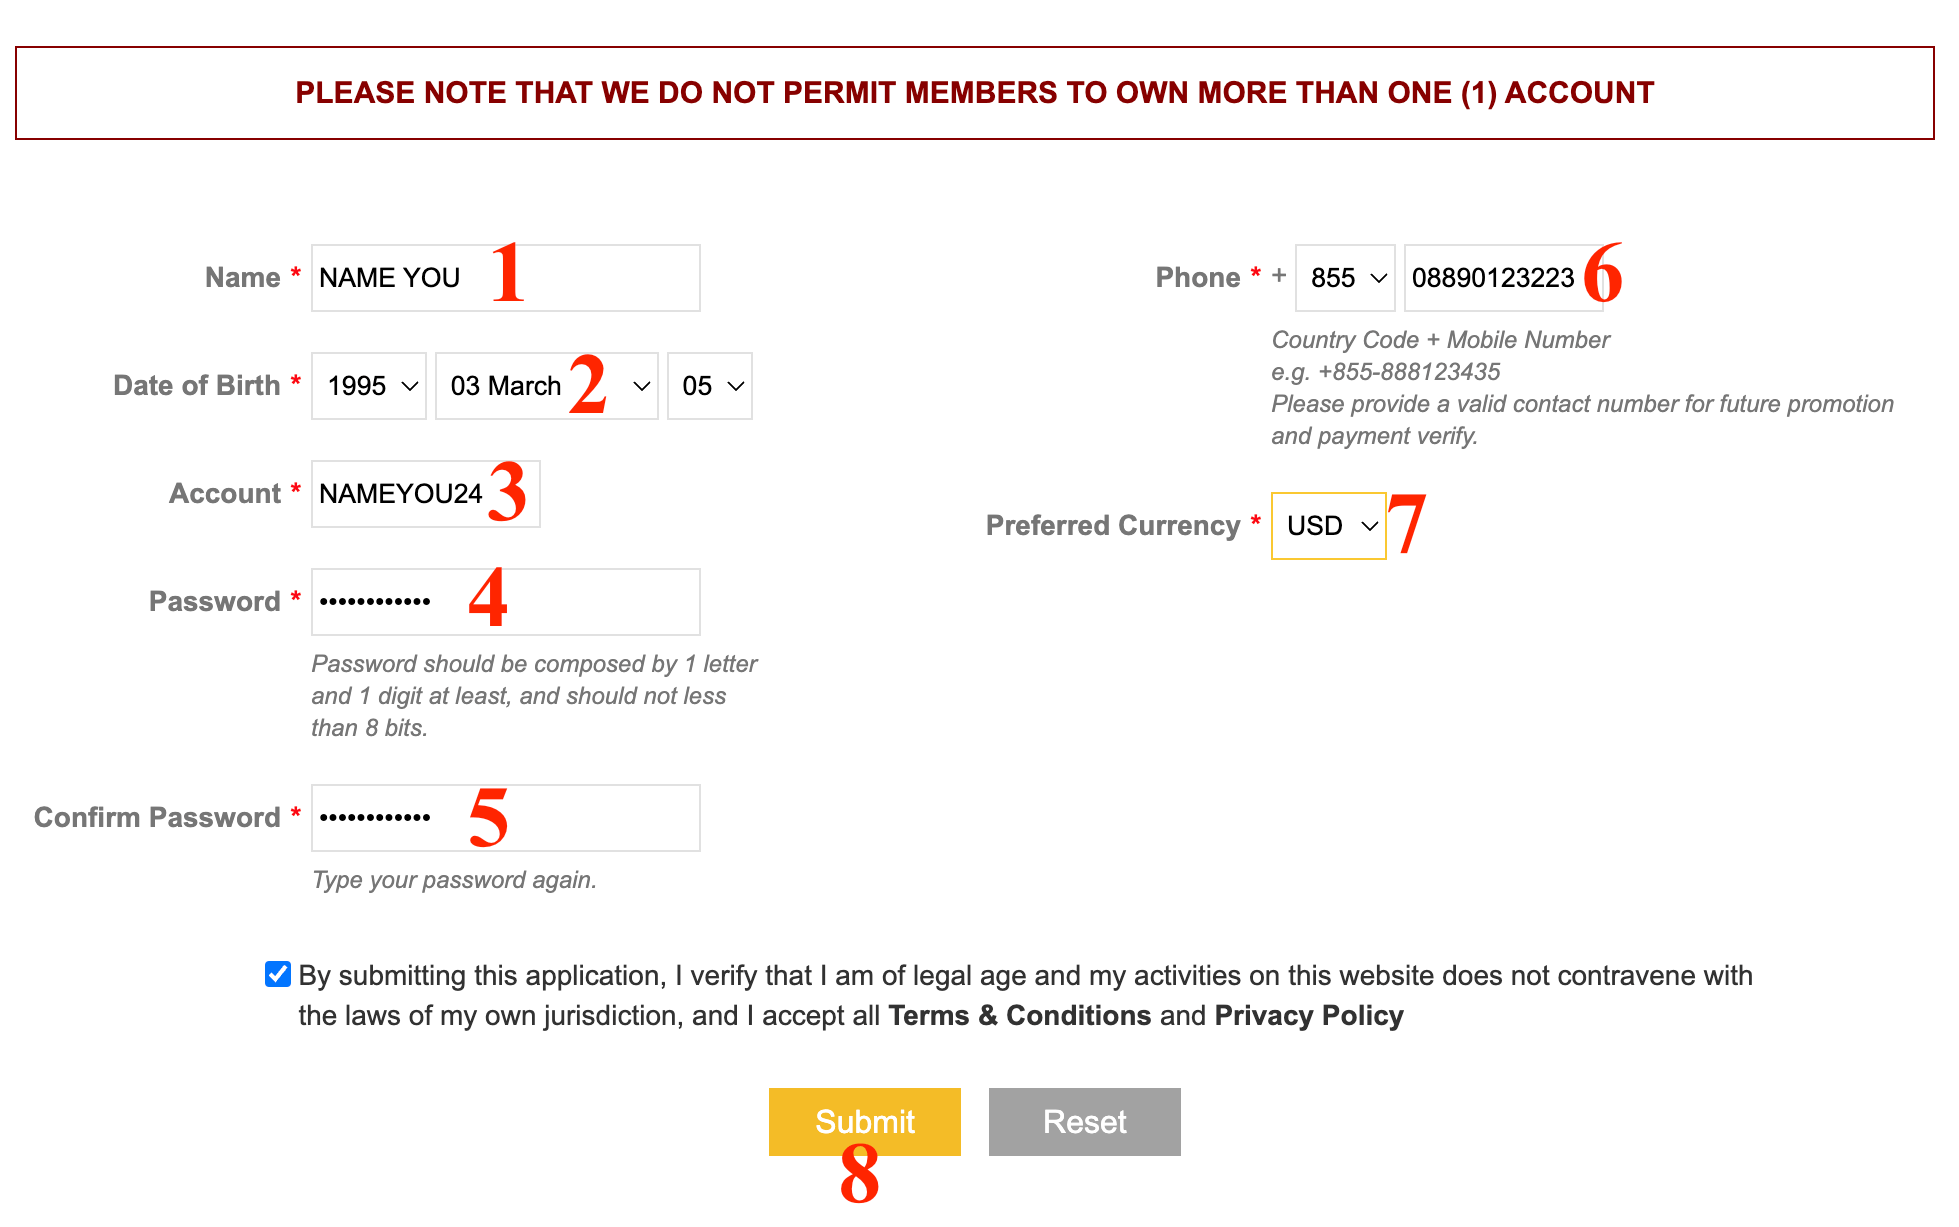Open the birth year dropdown showing 1995

pyautogui.click(x=369, y=386)
